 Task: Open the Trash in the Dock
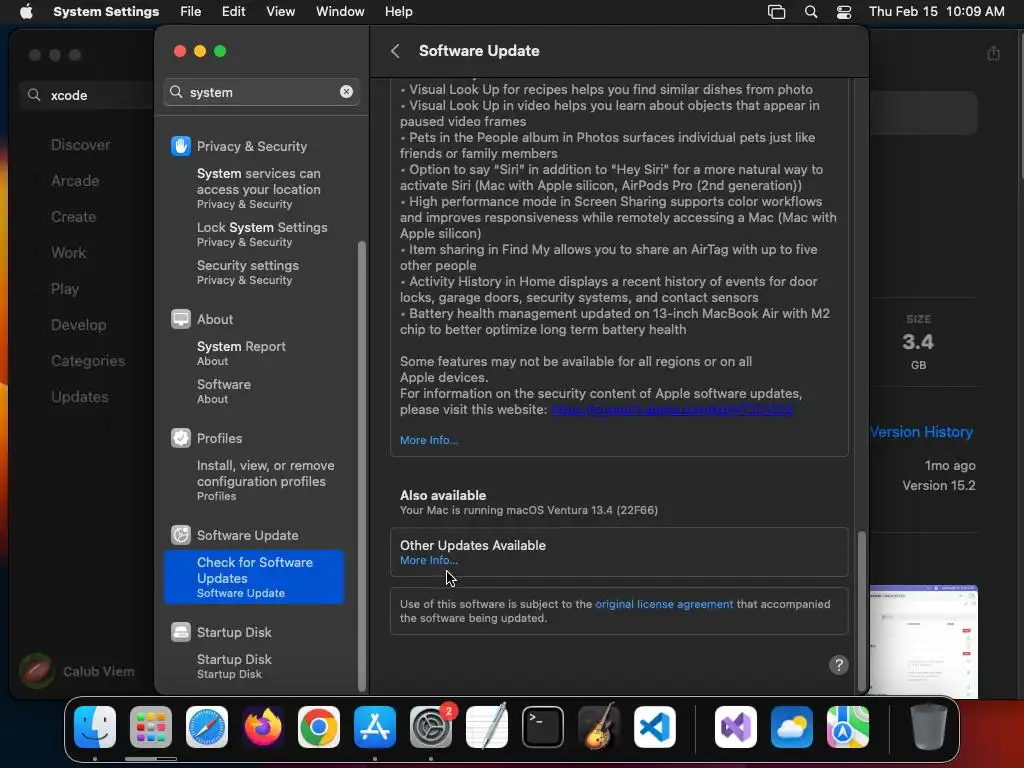[929, 727]
